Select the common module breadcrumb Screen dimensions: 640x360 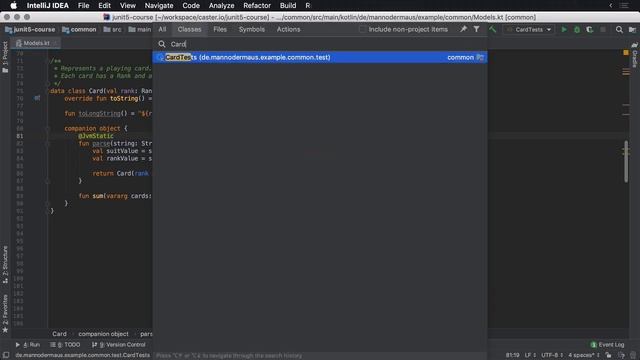point(79,29)
